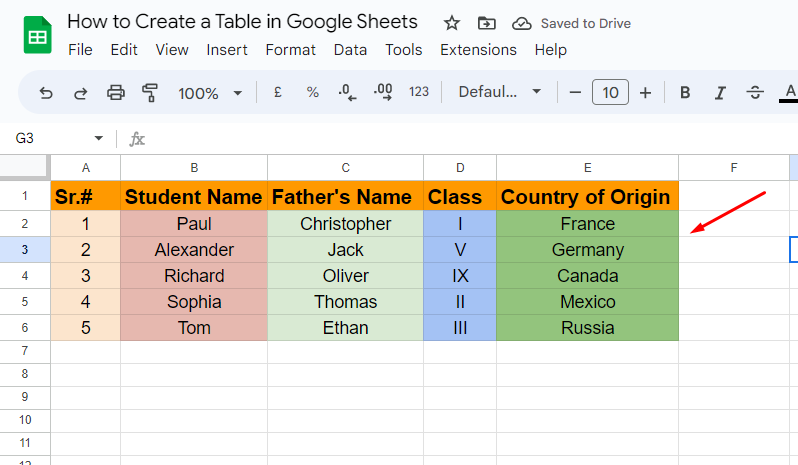The height and width of the screenshot is (465, 798).
Task: Open the 123 more formats menu
Action: click(419, 92)
